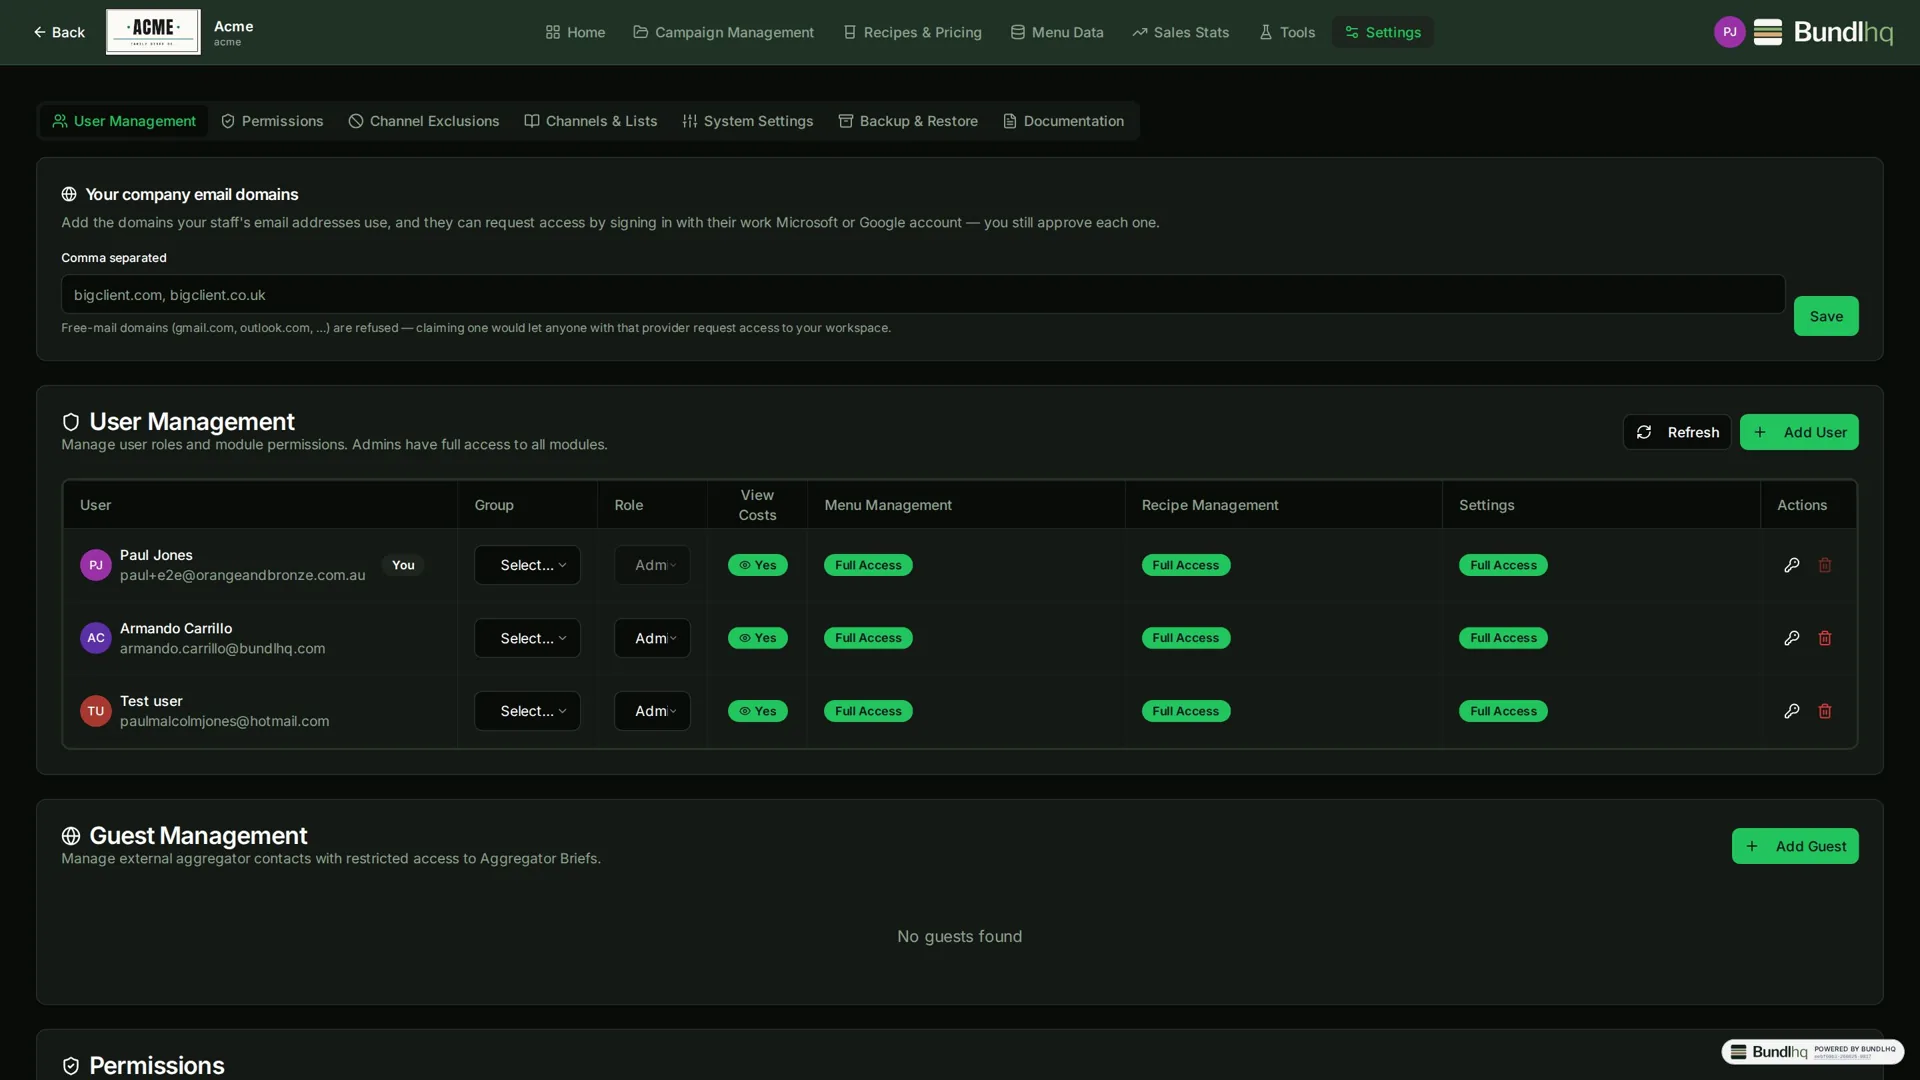
Task: Click the Add Guest button
Action: point(1795,846)
